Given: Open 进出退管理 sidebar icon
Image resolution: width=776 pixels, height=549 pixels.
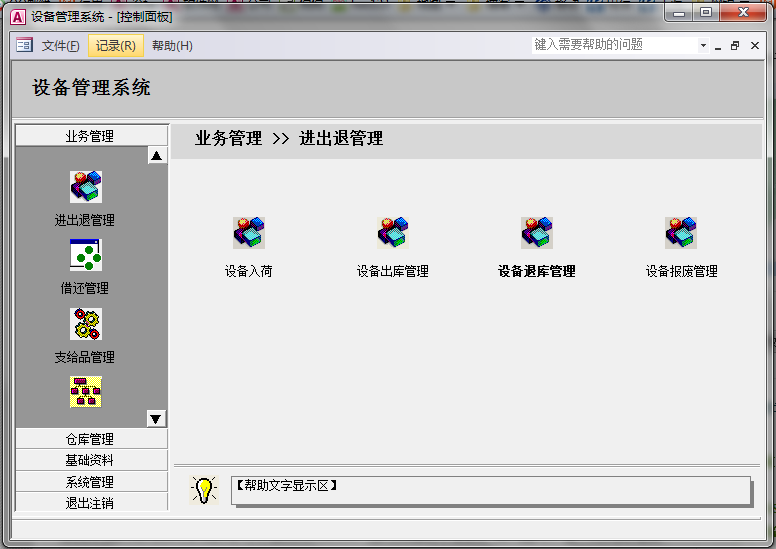Looking at the screenshot, I should point(86,187).
